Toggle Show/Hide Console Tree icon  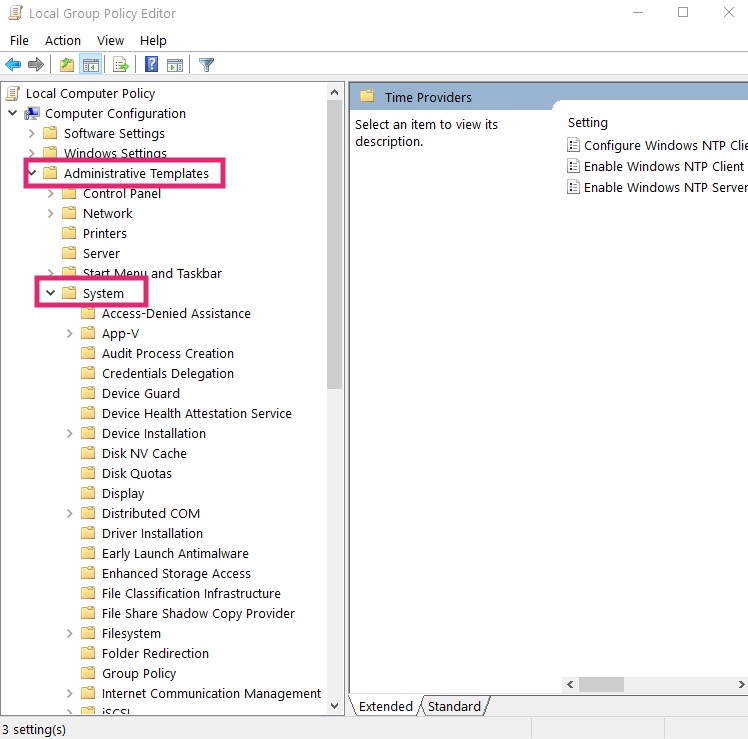pyautogui.click(x=91, y=64)
